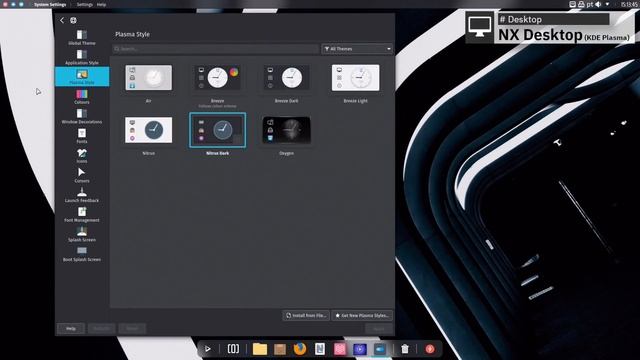This screenshot has height=360, width=640.
Task: Open Fonts settings in sidebar
Action: tap(82, 136)
